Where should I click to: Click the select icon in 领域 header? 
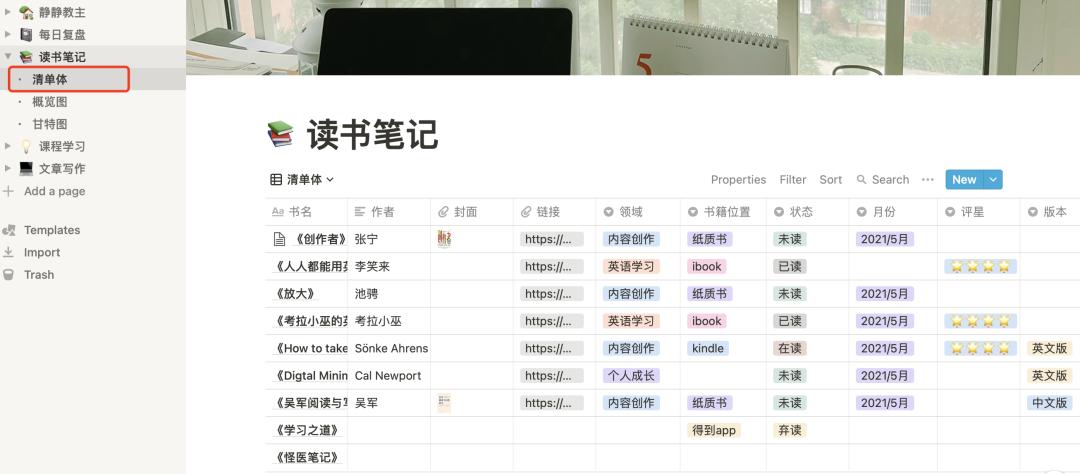(608, 212)
